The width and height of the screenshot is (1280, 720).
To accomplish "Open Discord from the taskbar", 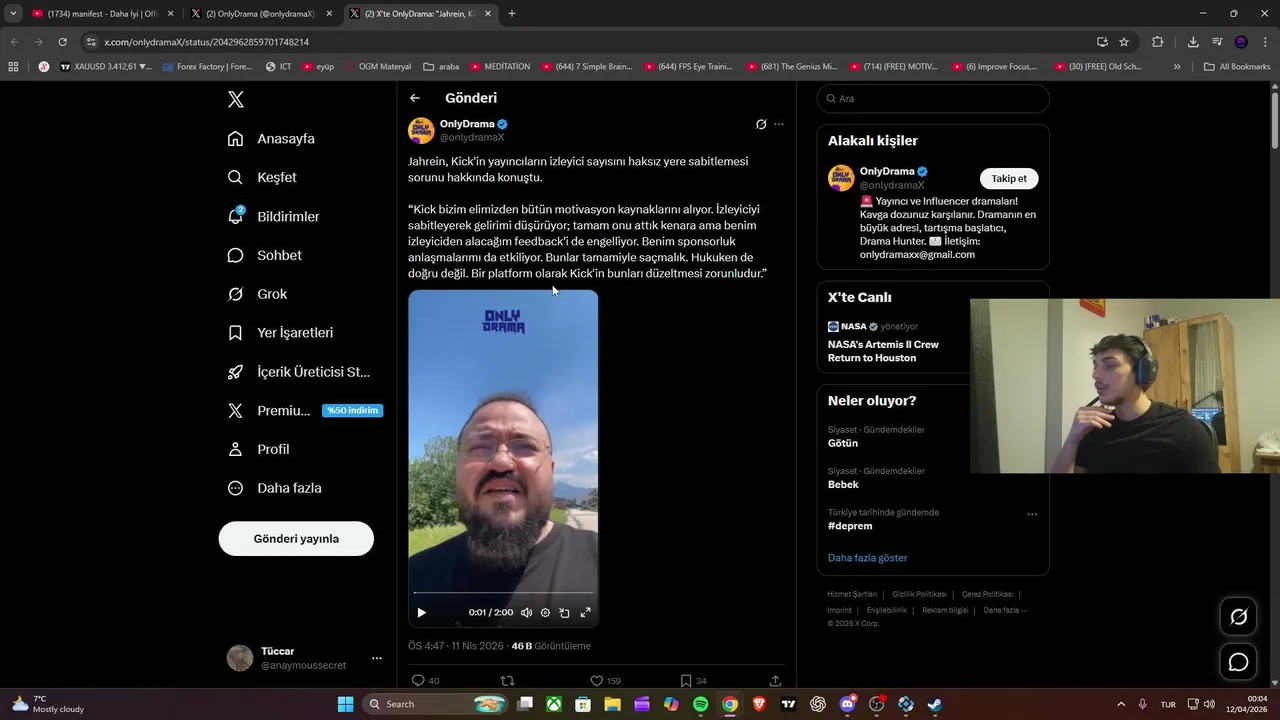I will point(847,704).
